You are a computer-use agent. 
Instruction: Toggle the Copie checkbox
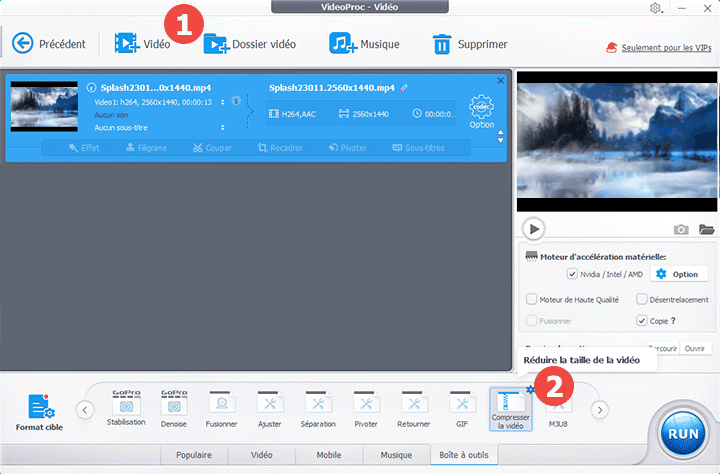641,321
